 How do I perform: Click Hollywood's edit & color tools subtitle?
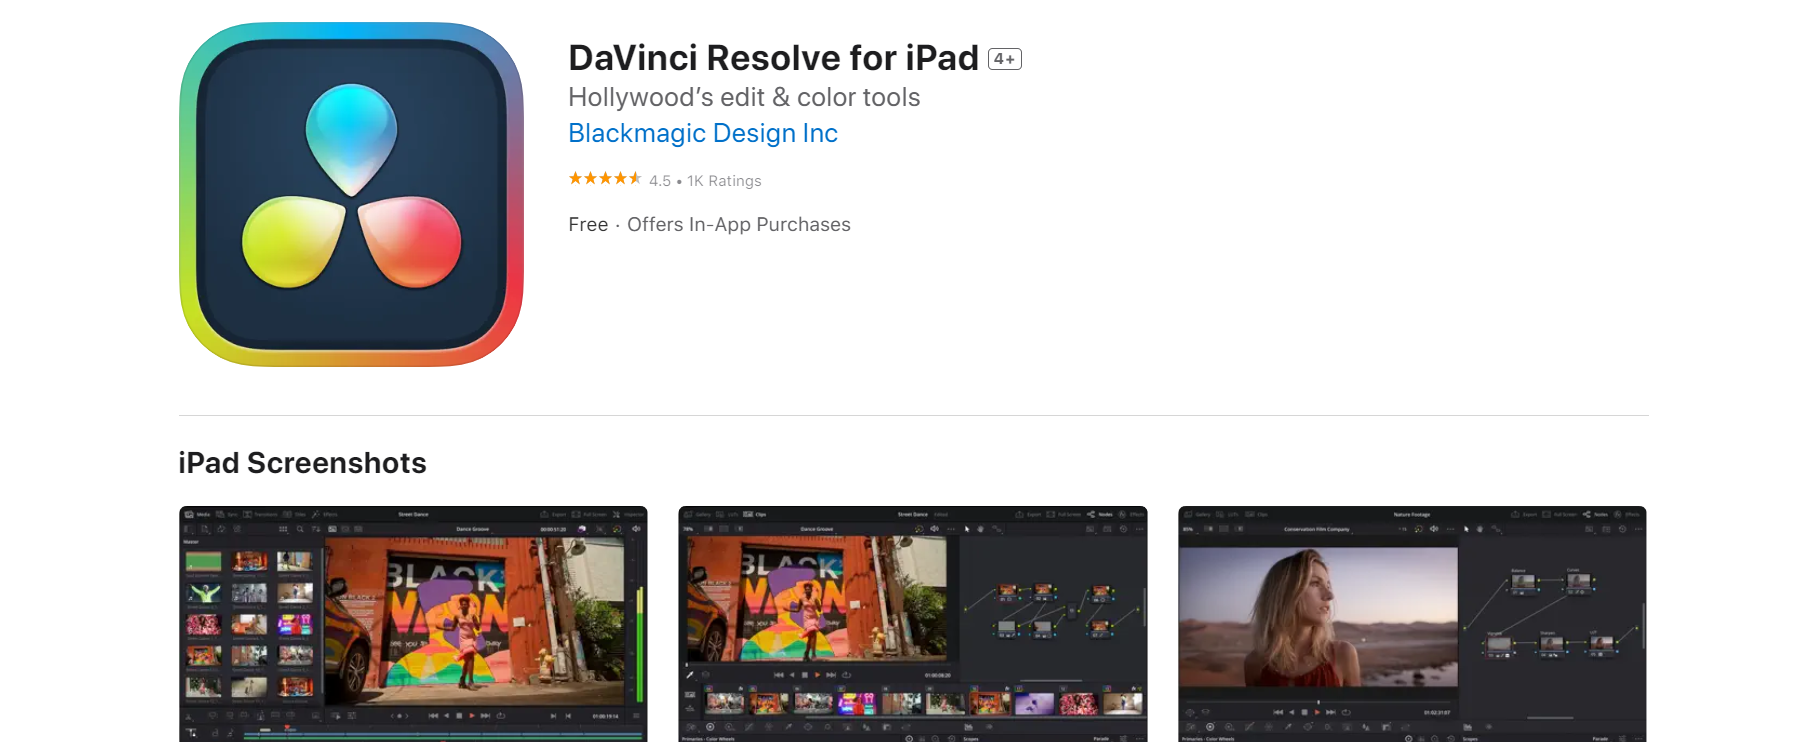[x=744, y=97]
